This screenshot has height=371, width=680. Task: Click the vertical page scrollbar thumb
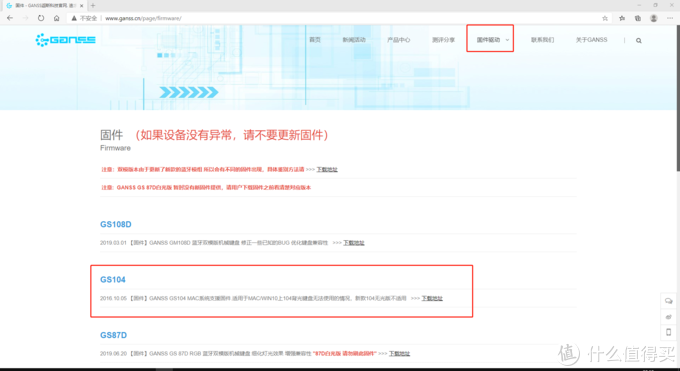point(677,98)
